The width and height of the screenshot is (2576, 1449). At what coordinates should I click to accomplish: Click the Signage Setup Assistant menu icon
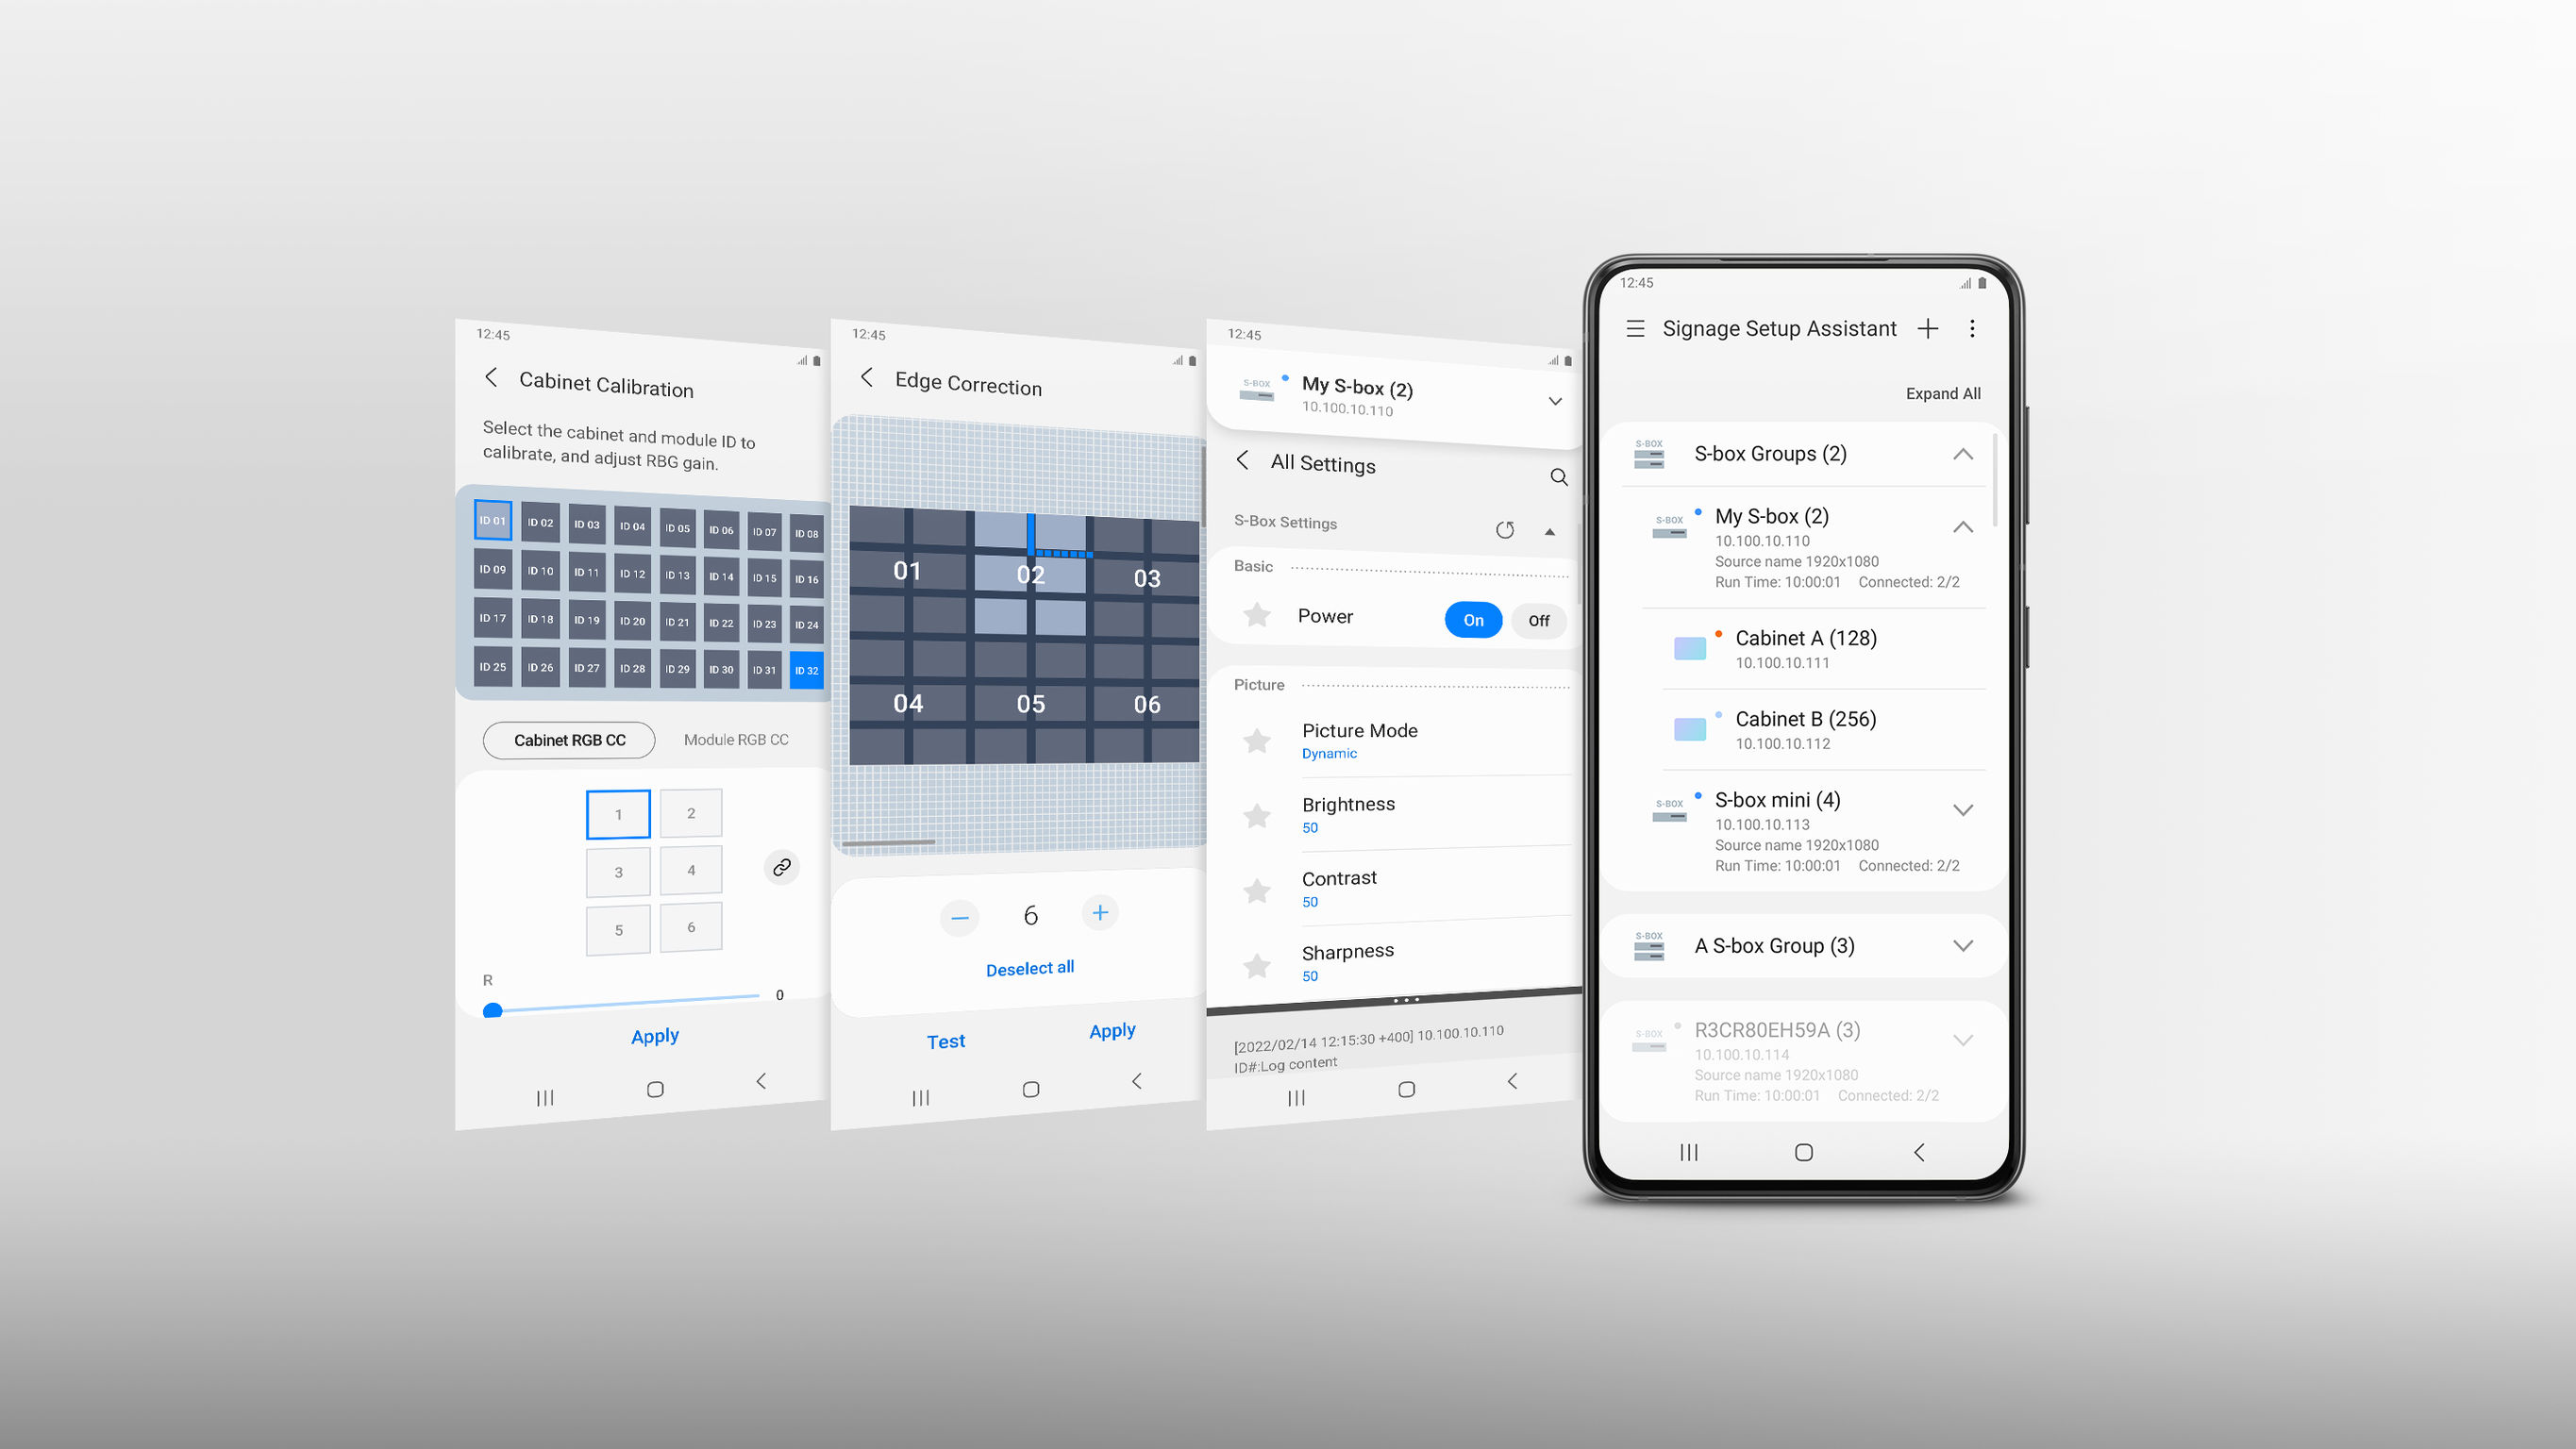1631,327
